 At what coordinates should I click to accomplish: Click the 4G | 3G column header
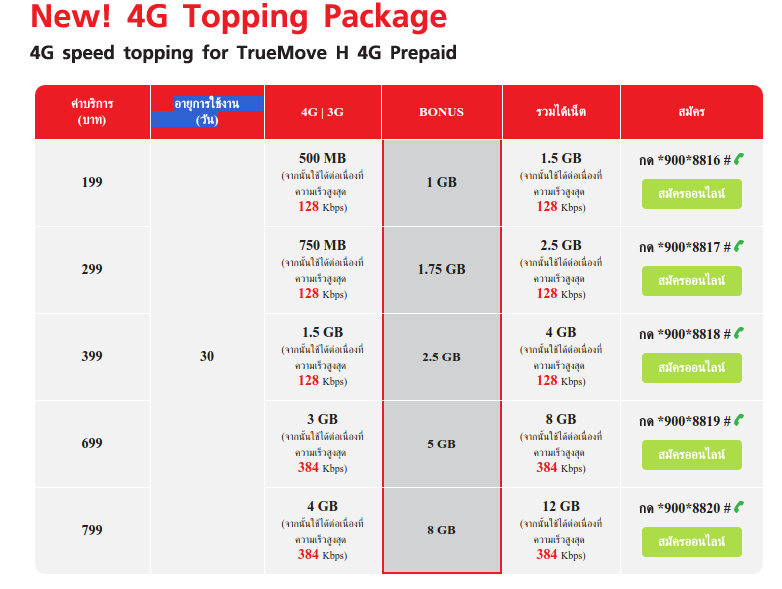point(322,112)
